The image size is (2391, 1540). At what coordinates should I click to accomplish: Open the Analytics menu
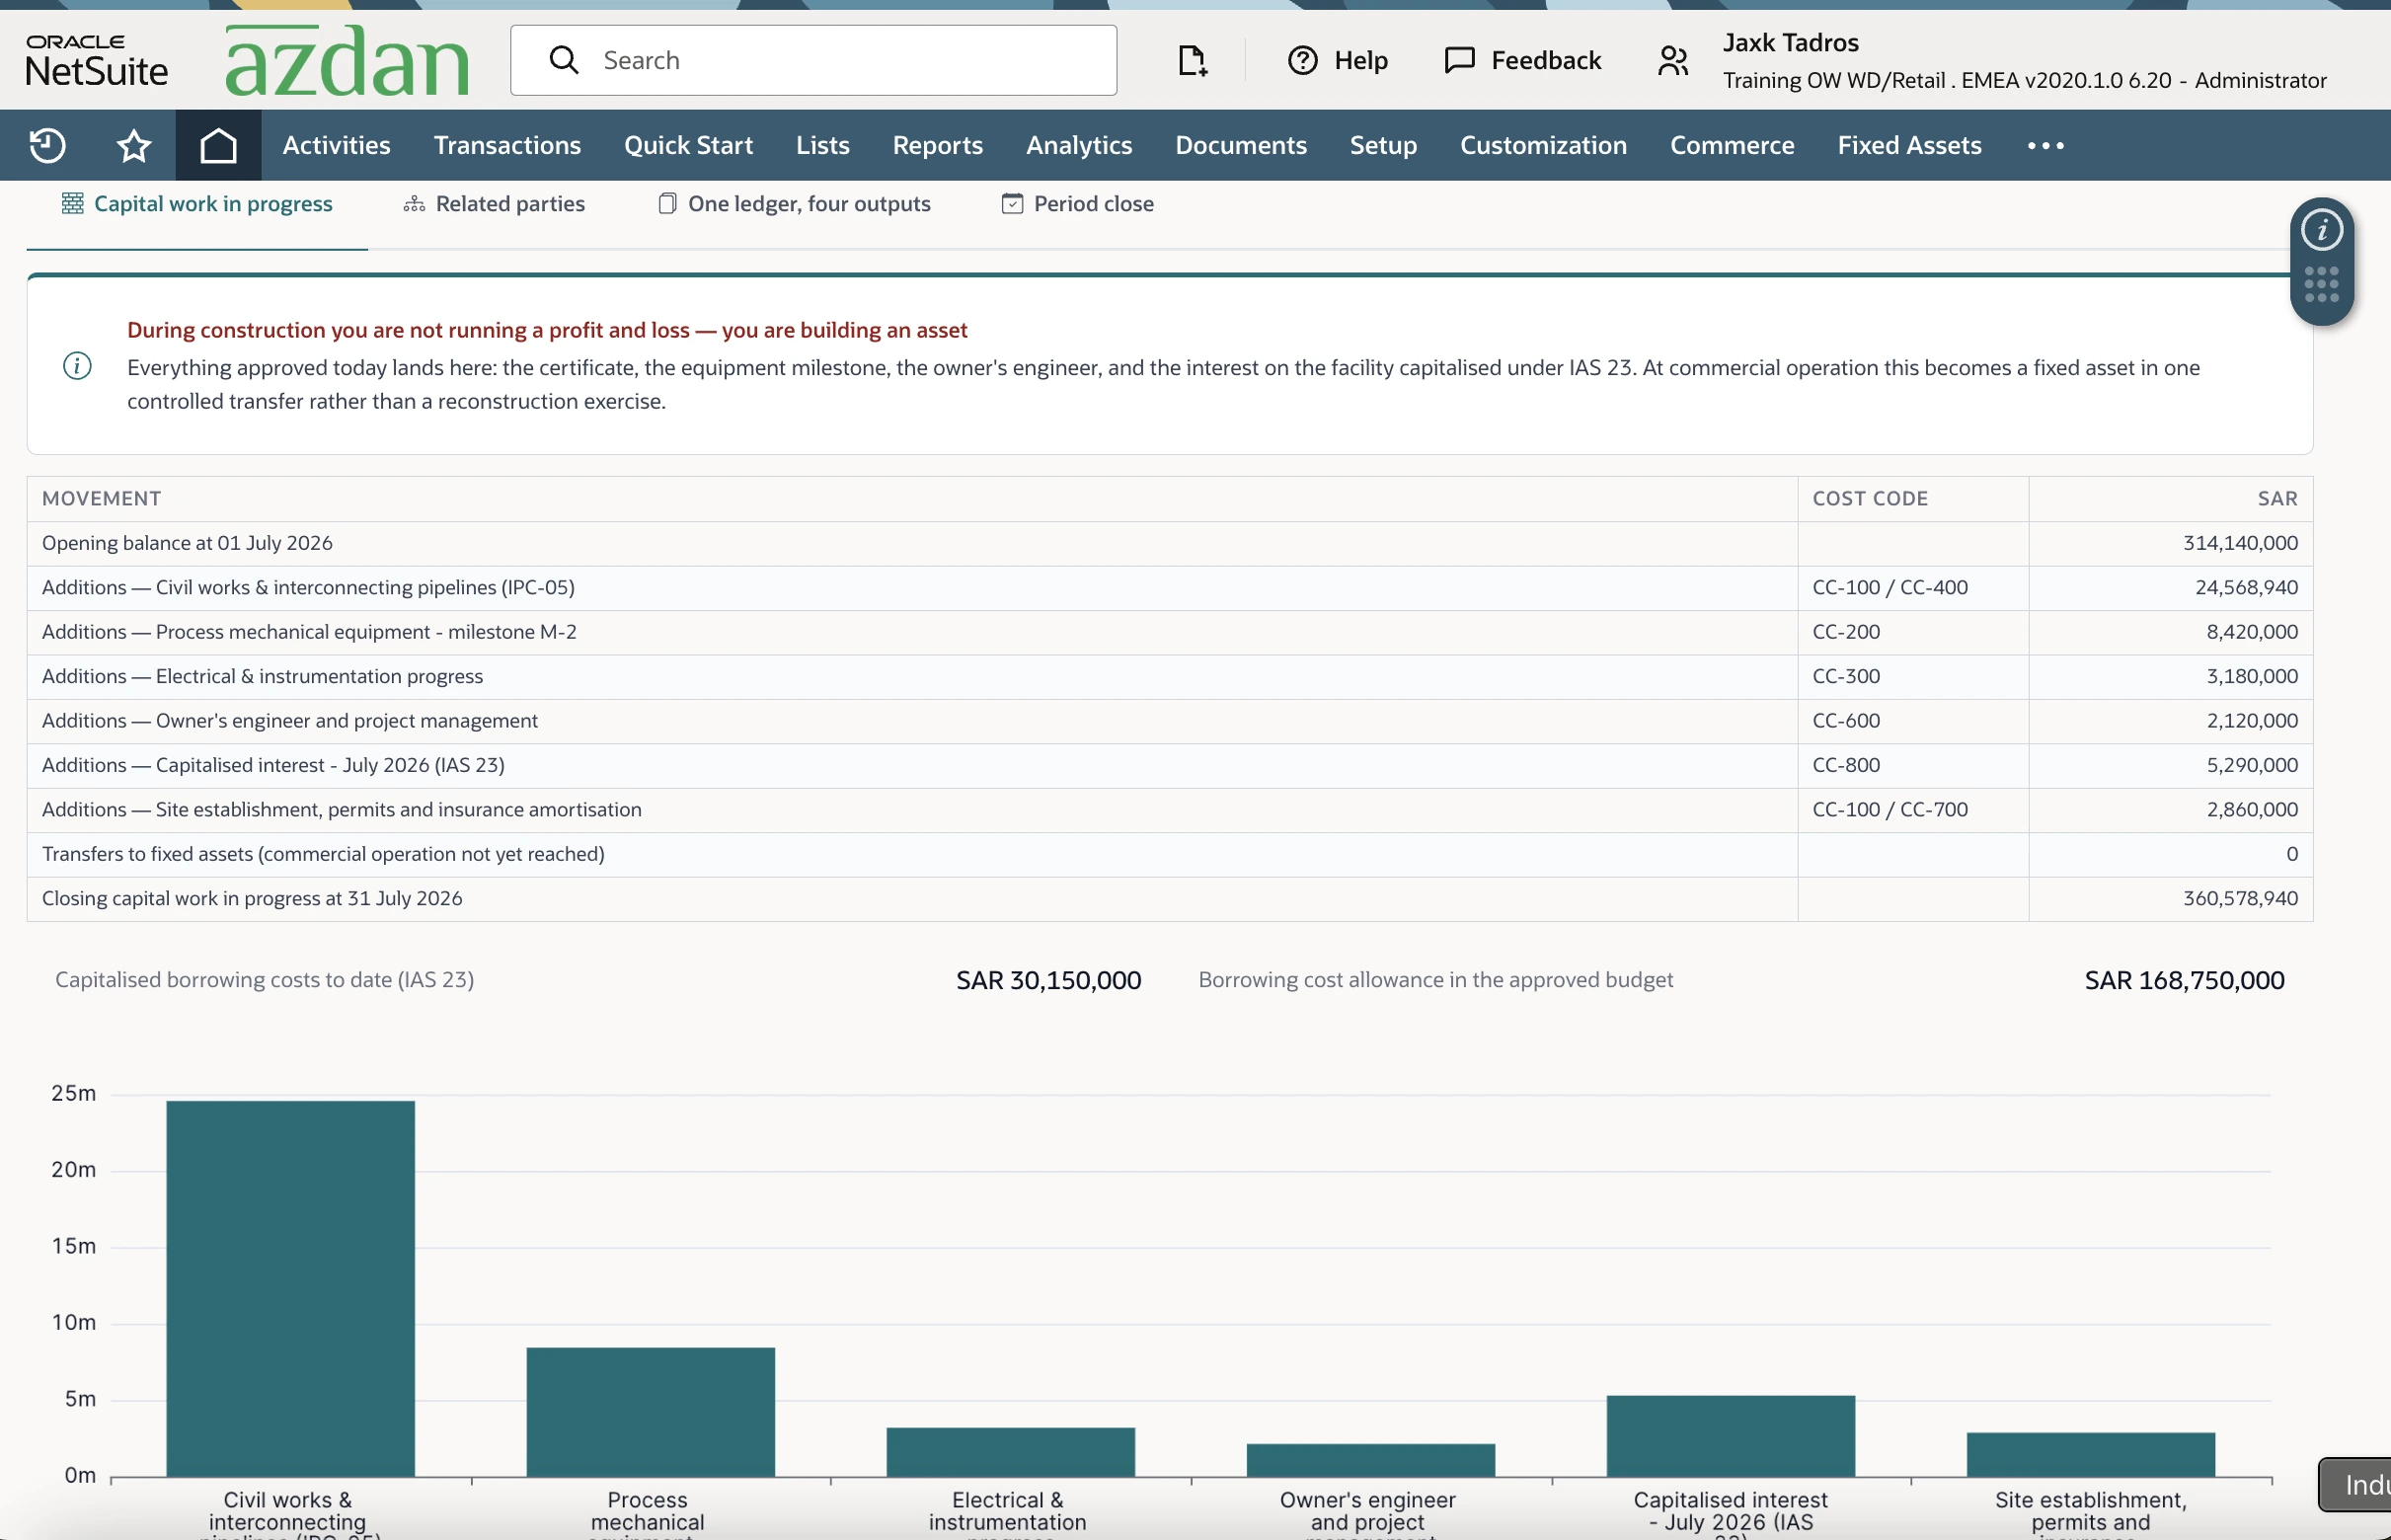[1079, 145]
